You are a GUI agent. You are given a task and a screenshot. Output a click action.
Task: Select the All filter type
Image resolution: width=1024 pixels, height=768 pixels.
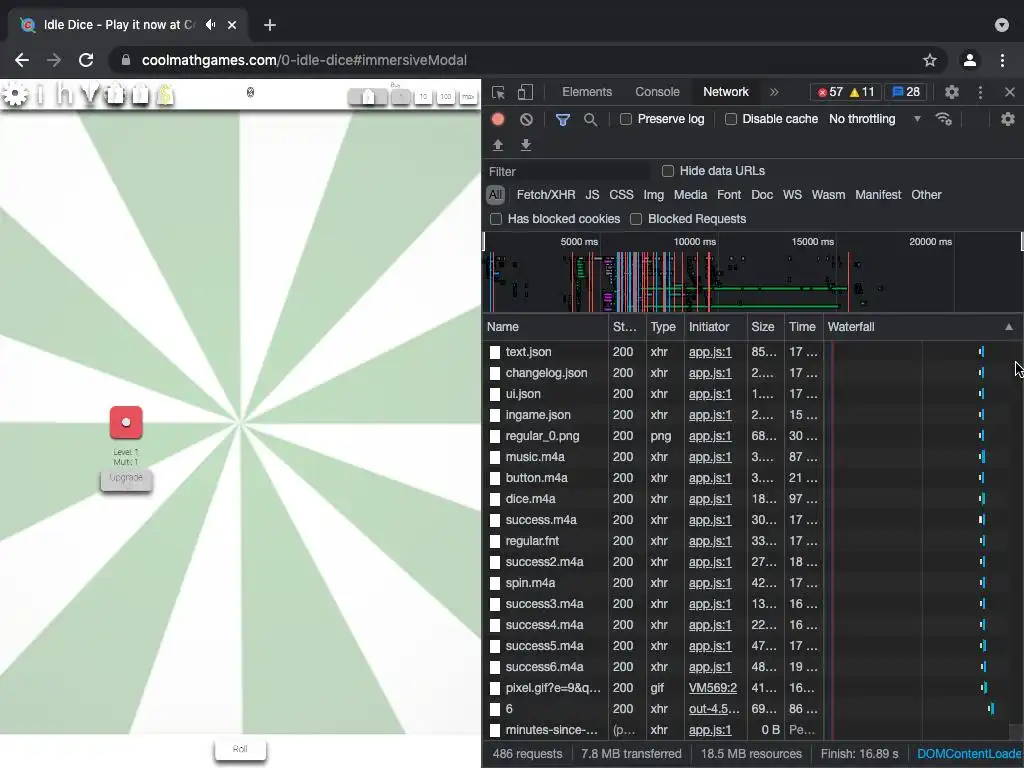pyautogui.click(x=495, y=195)
